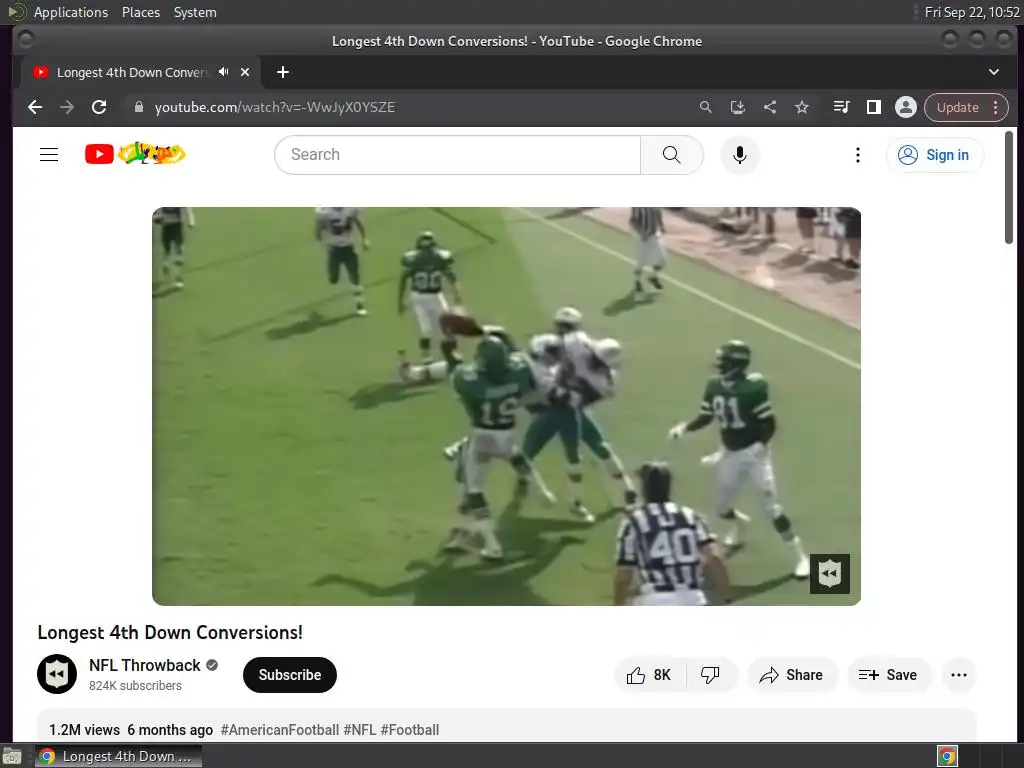
Task: Start voice search with microphone
Action: point(739,155)
